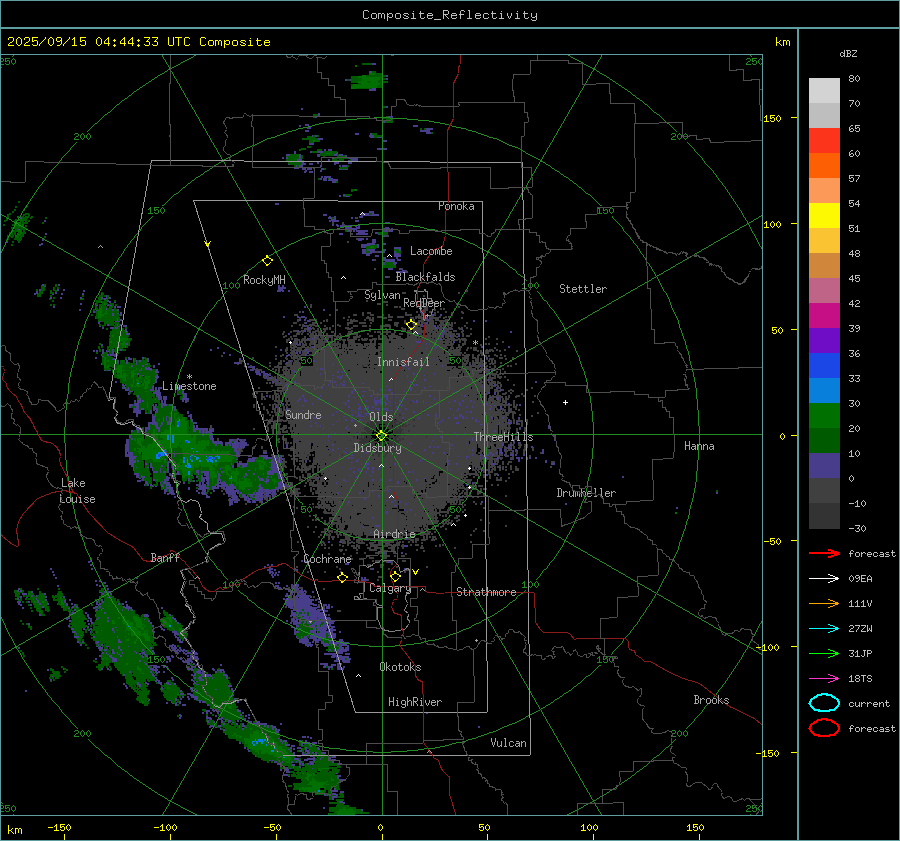Click the Vulcan town label
This screenshot has height=841, width=900.
pos(509,743)
